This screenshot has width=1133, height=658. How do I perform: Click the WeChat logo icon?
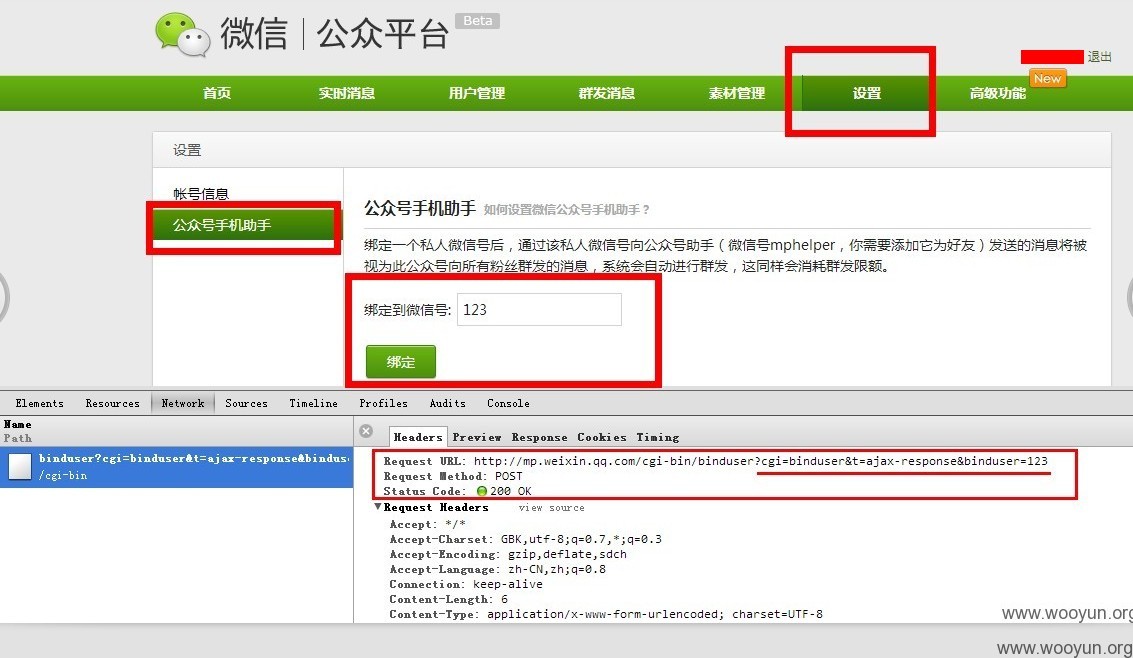tap(183, 34)
